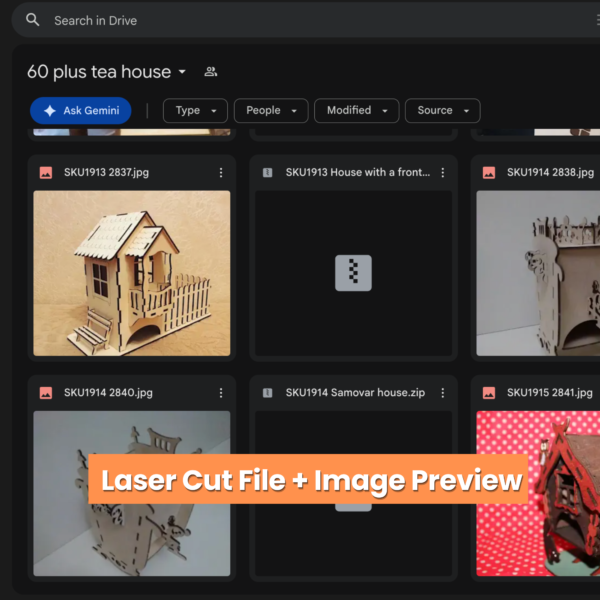The image size is (600, 600).
Task: Select SKU1914 Samovar house.zip file name
Action: pos(355,393)
